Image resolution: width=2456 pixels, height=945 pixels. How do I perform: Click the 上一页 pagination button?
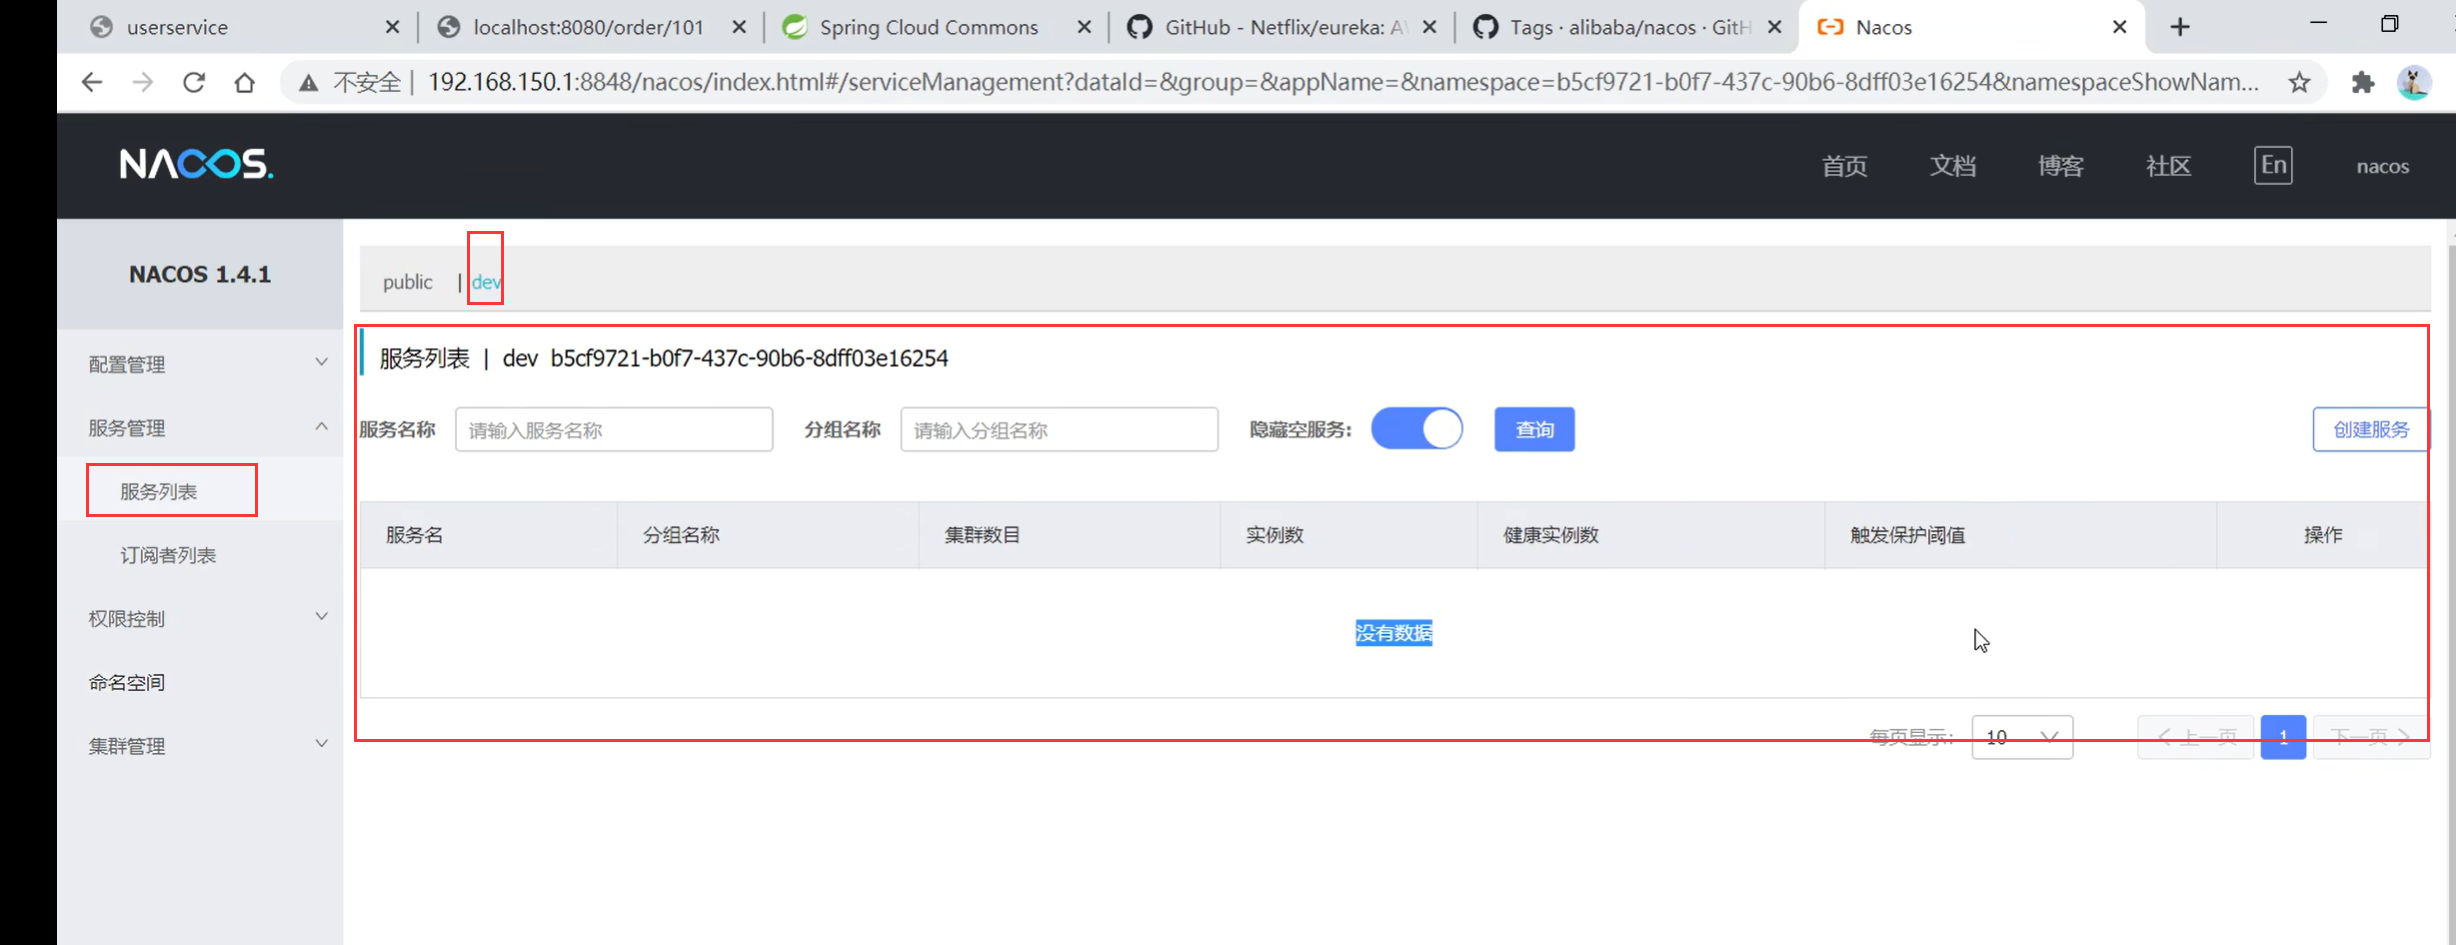click(x=2196, y=737)
